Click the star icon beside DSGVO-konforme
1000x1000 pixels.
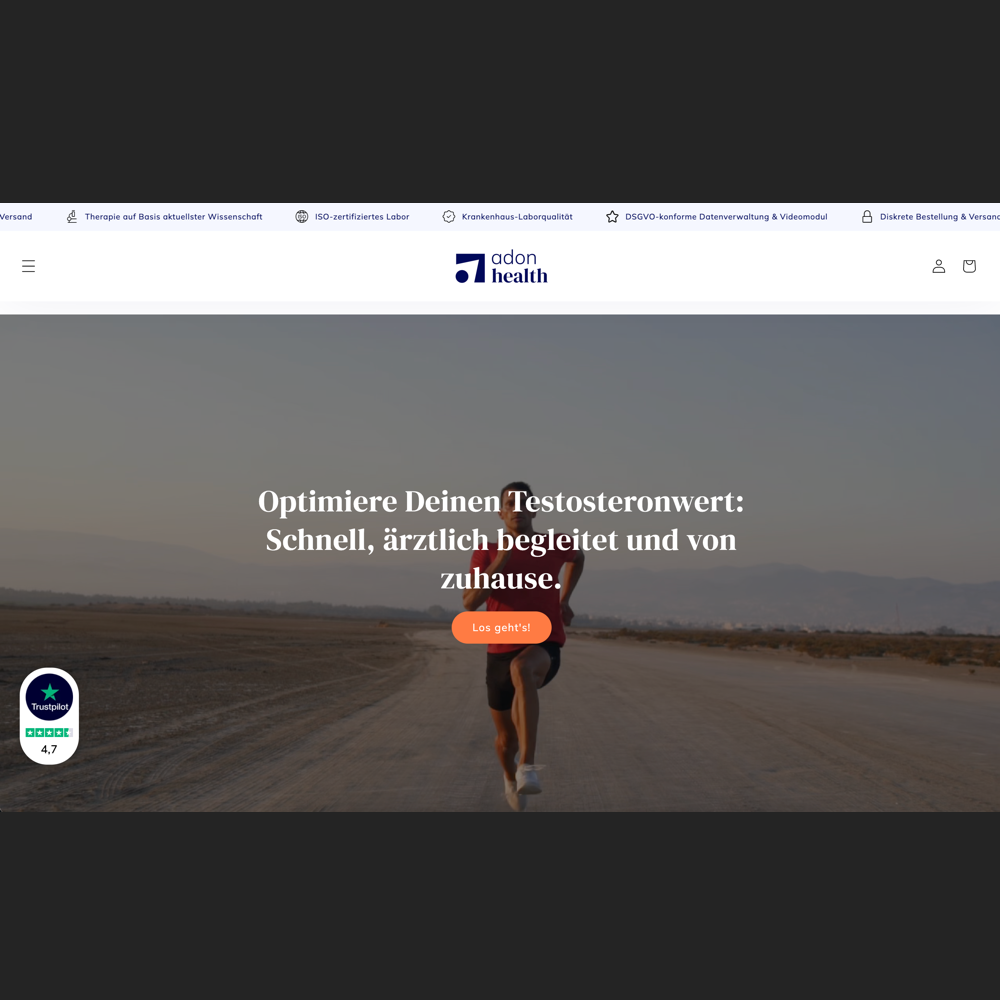(x=612, y=217)
